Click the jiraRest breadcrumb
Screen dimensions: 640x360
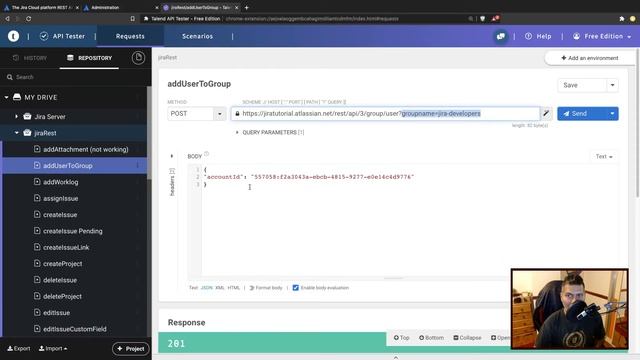pos(167,58)
